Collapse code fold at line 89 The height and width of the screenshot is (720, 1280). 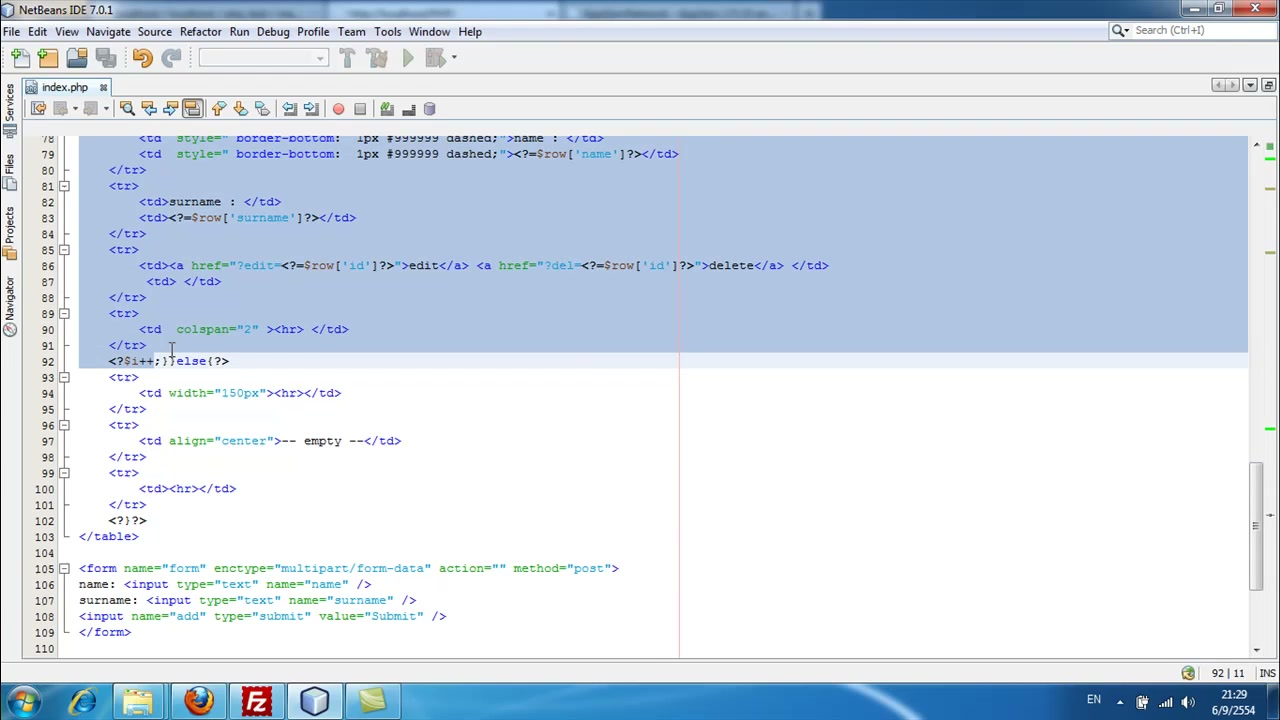click(x=64, y=314)
